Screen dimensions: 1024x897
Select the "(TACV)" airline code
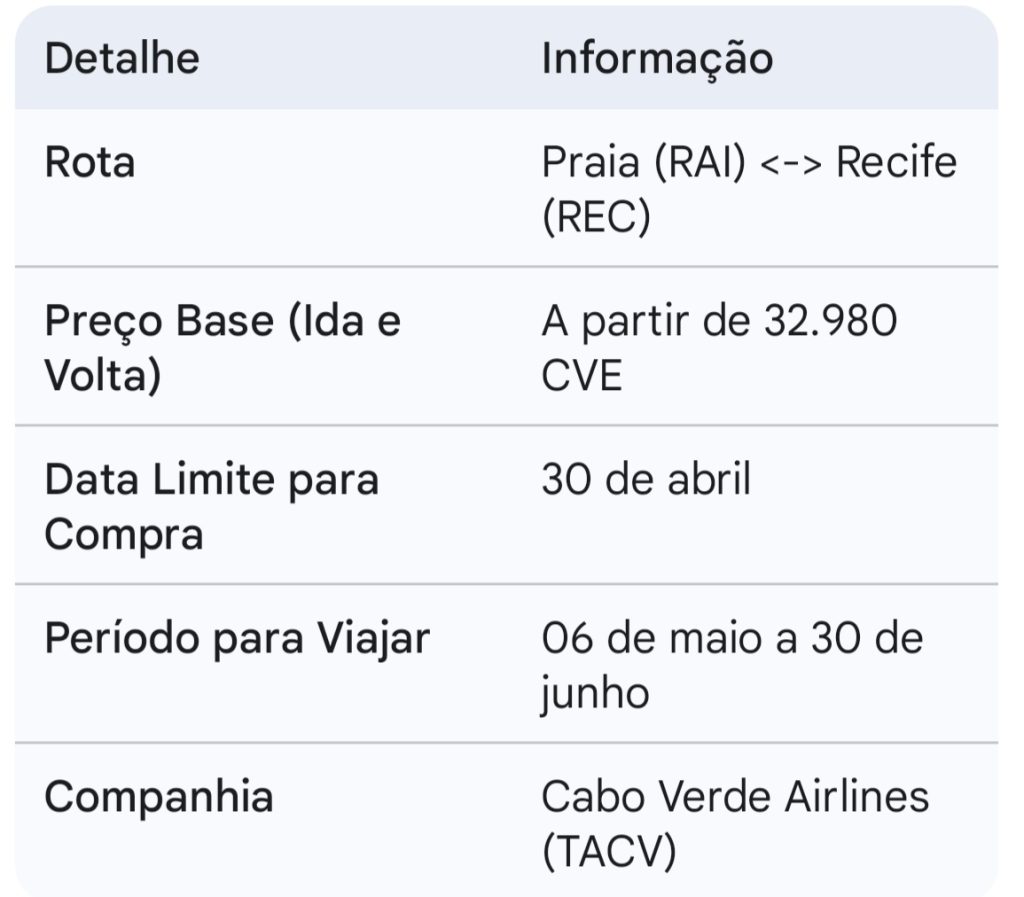(x=608, y=852)
